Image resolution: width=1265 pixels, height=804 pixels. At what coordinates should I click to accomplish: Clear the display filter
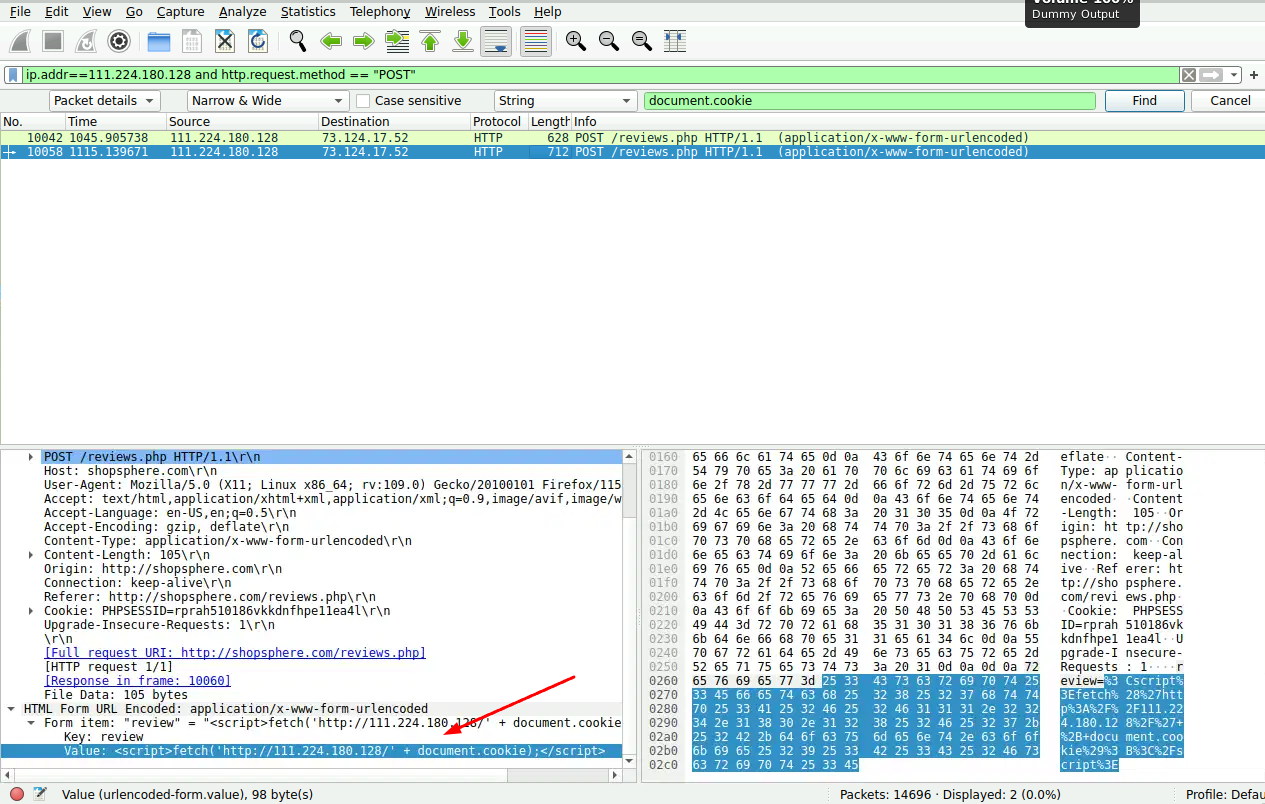1188,75
